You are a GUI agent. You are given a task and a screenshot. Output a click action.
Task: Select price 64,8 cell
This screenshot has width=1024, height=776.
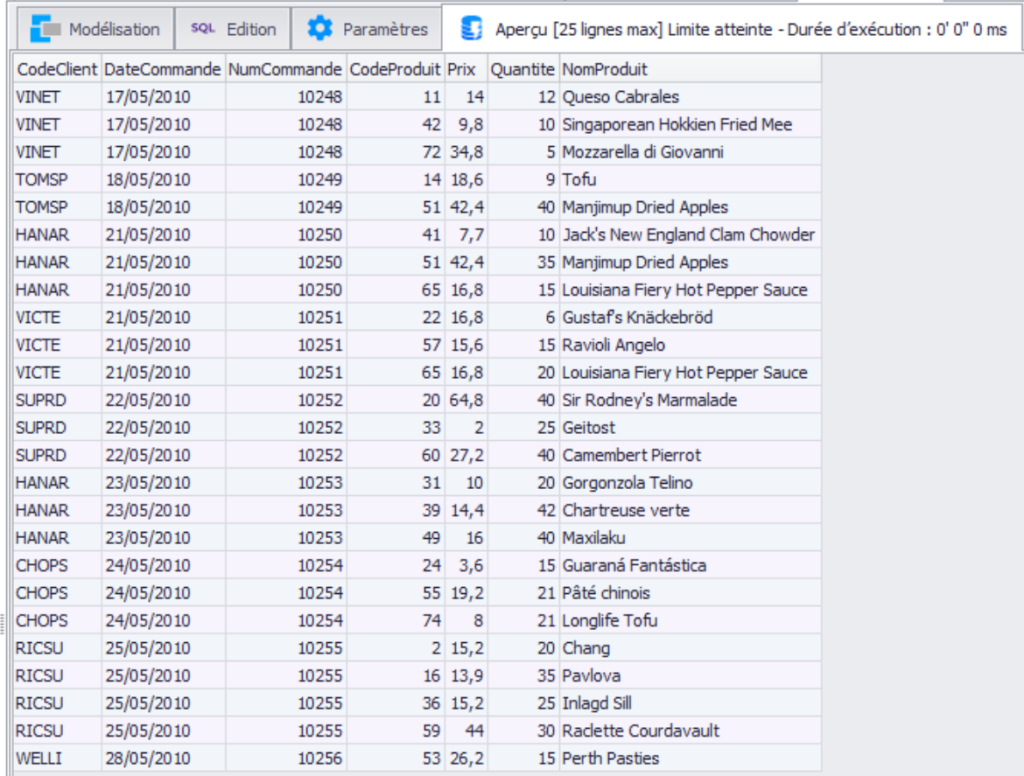466,400
